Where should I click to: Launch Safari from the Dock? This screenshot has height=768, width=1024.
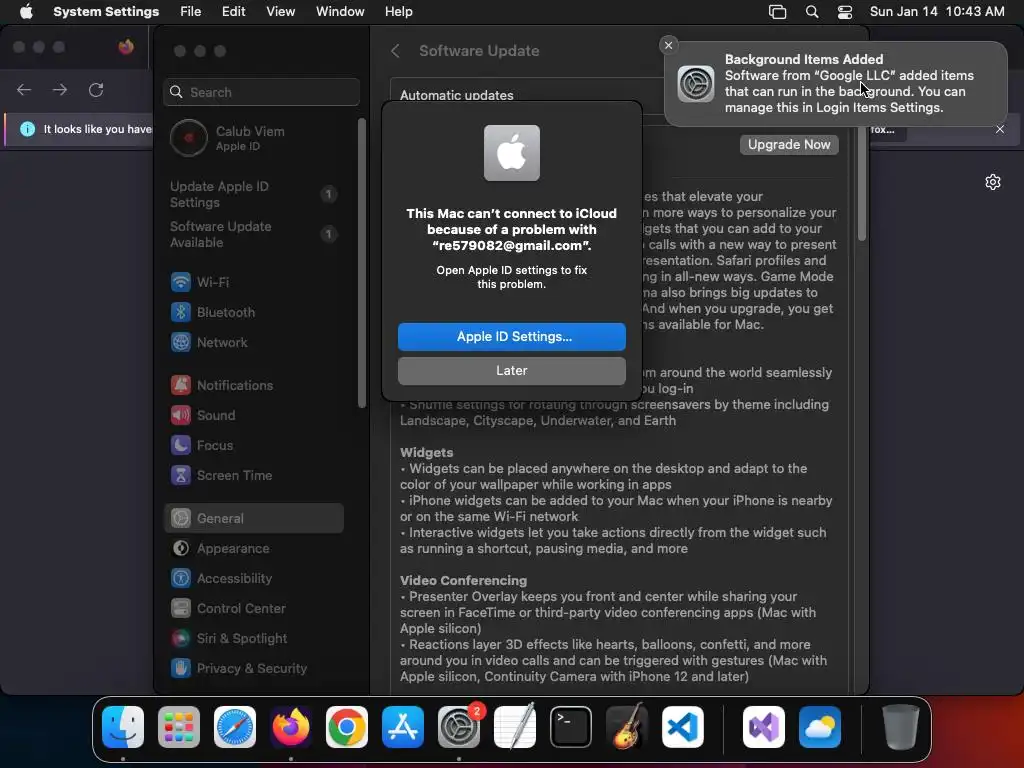235,727
